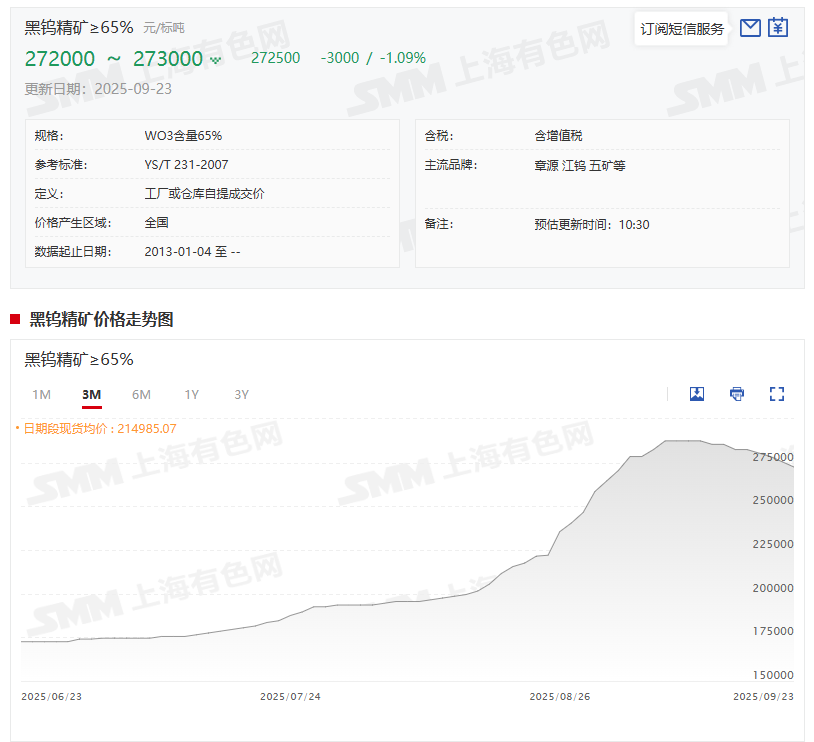Click the 日期段现货均价 average price label
Image resolution: width=814 pixels, height=742 pixels.
98,428
